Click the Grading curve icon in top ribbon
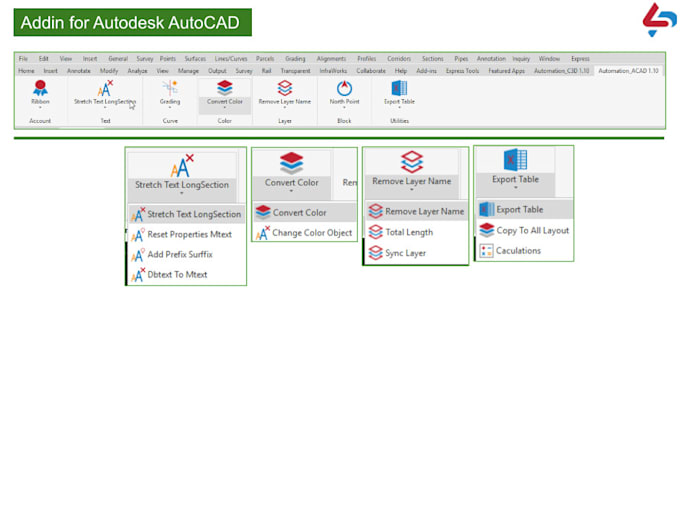This screenshot has width=680, height=509. coord(170,88)
